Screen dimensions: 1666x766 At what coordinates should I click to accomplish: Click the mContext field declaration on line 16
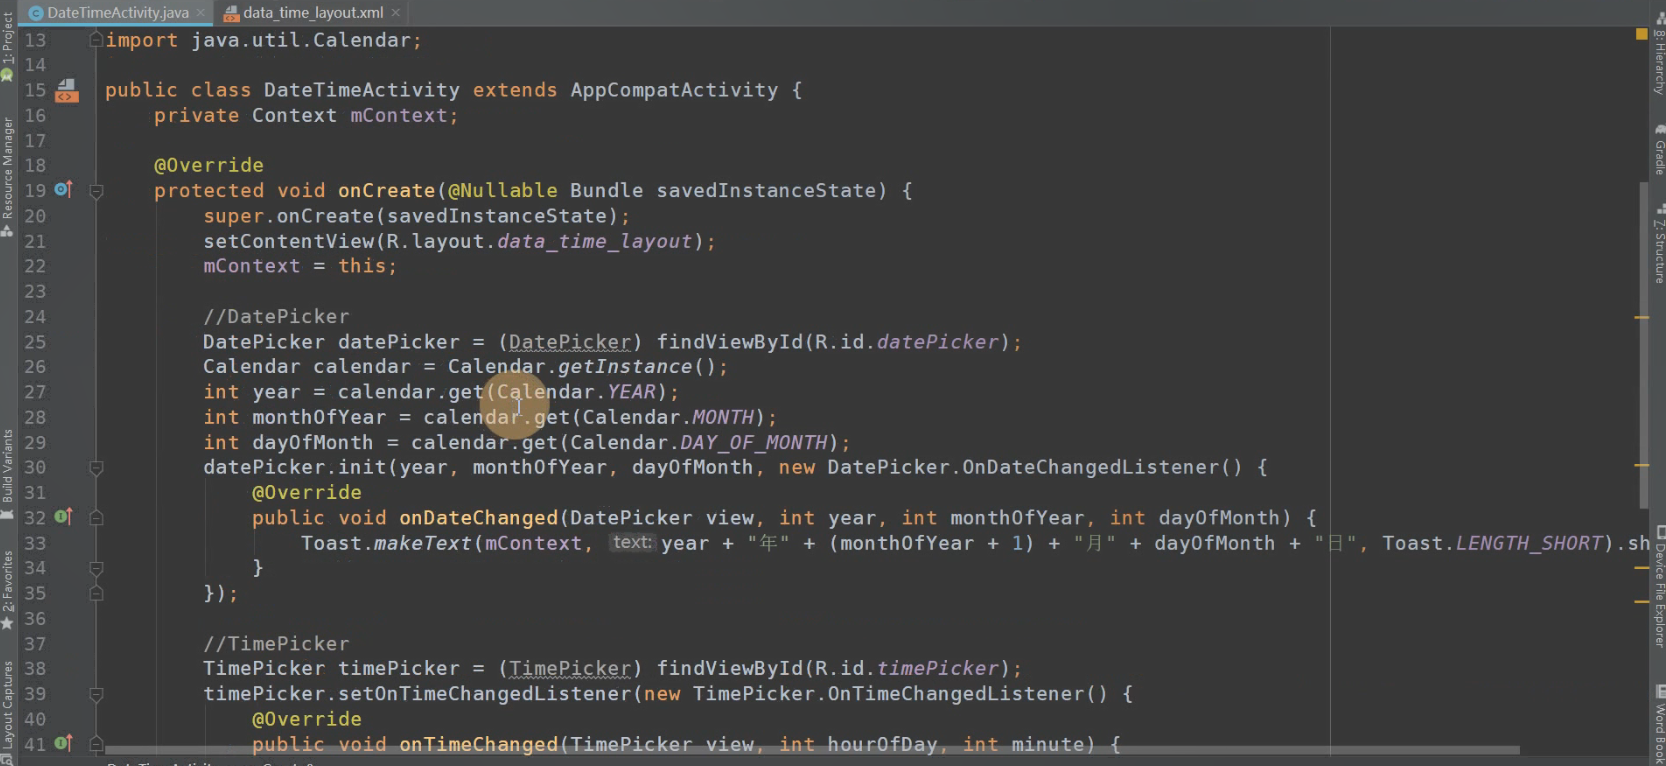[x=399, y=116]
